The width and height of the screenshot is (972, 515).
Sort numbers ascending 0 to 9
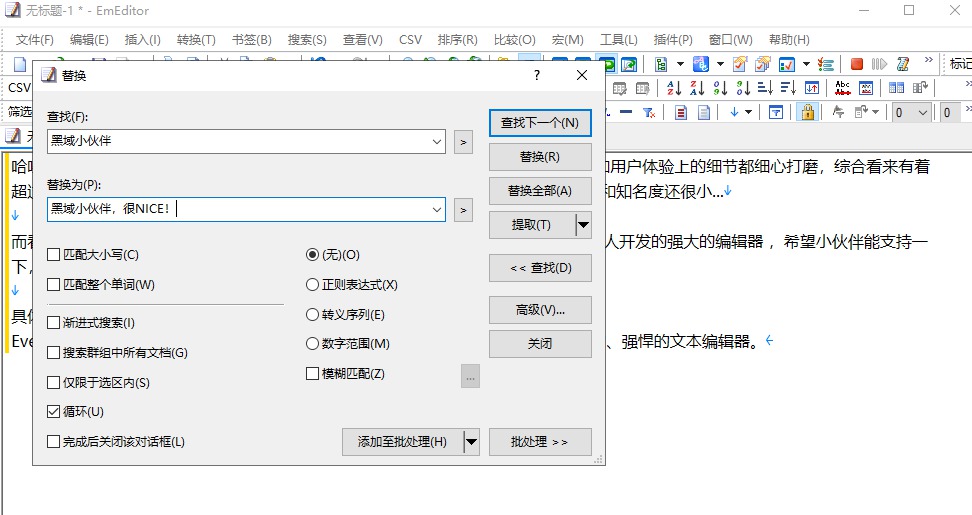pyautogui.click(x=720, y=88)
